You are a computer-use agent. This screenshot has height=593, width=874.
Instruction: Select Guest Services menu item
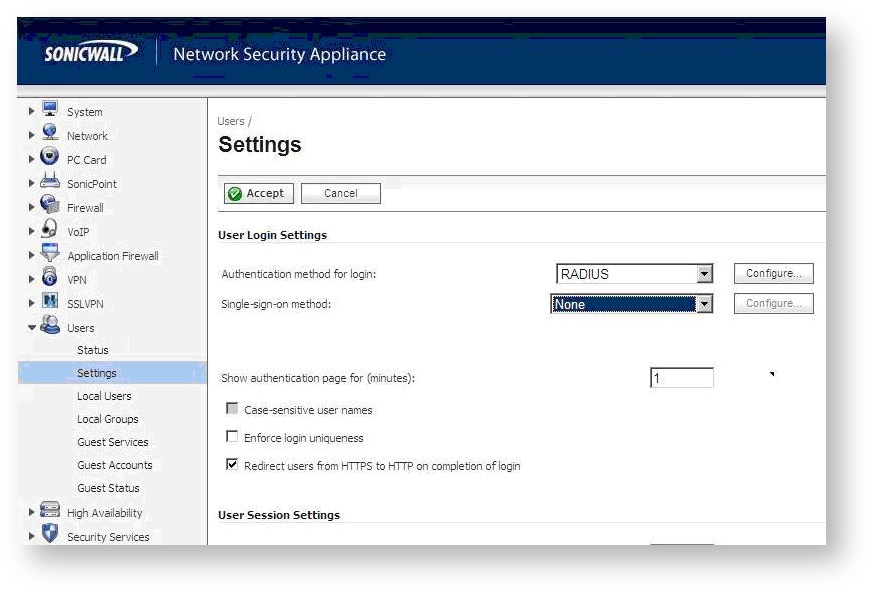113,442
